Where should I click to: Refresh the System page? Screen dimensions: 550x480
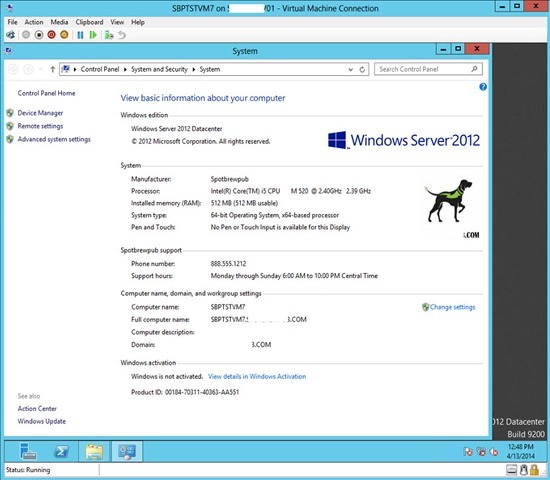pyautogui.click(x=362, y=69)
